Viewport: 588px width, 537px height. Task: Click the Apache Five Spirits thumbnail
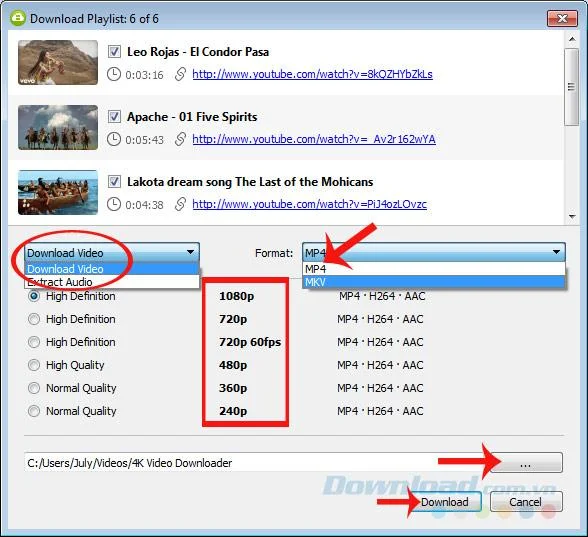58,128
